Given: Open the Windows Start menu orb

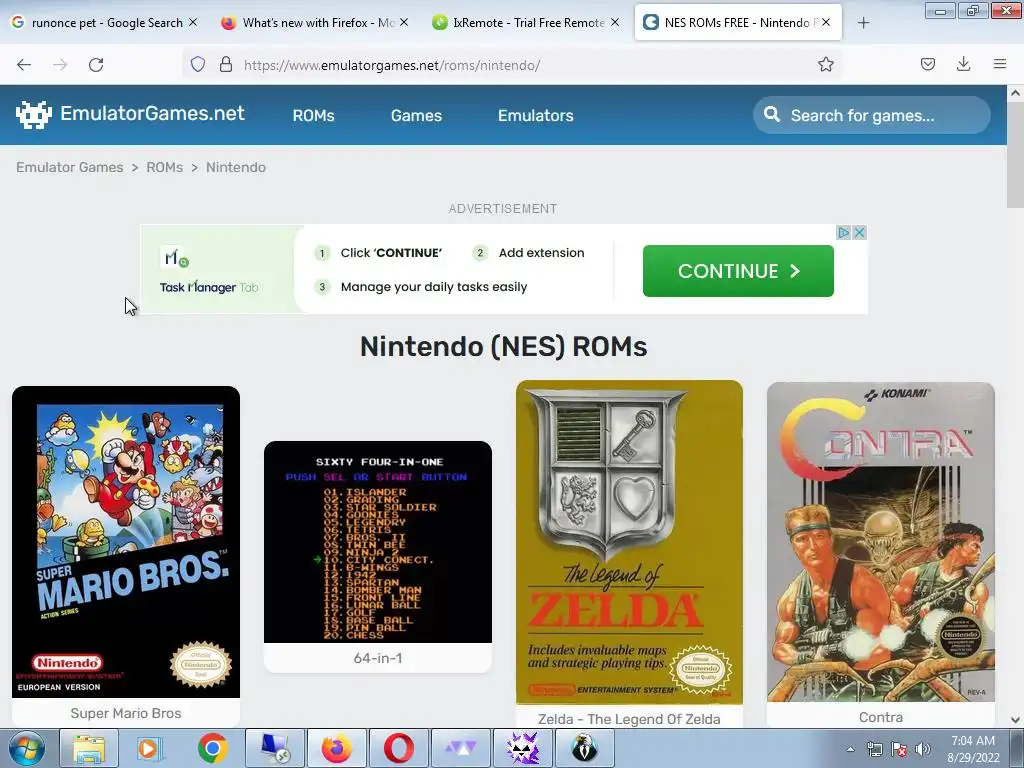Looking at the screenshot, I should pyautogui.click(x=27, y=748).
